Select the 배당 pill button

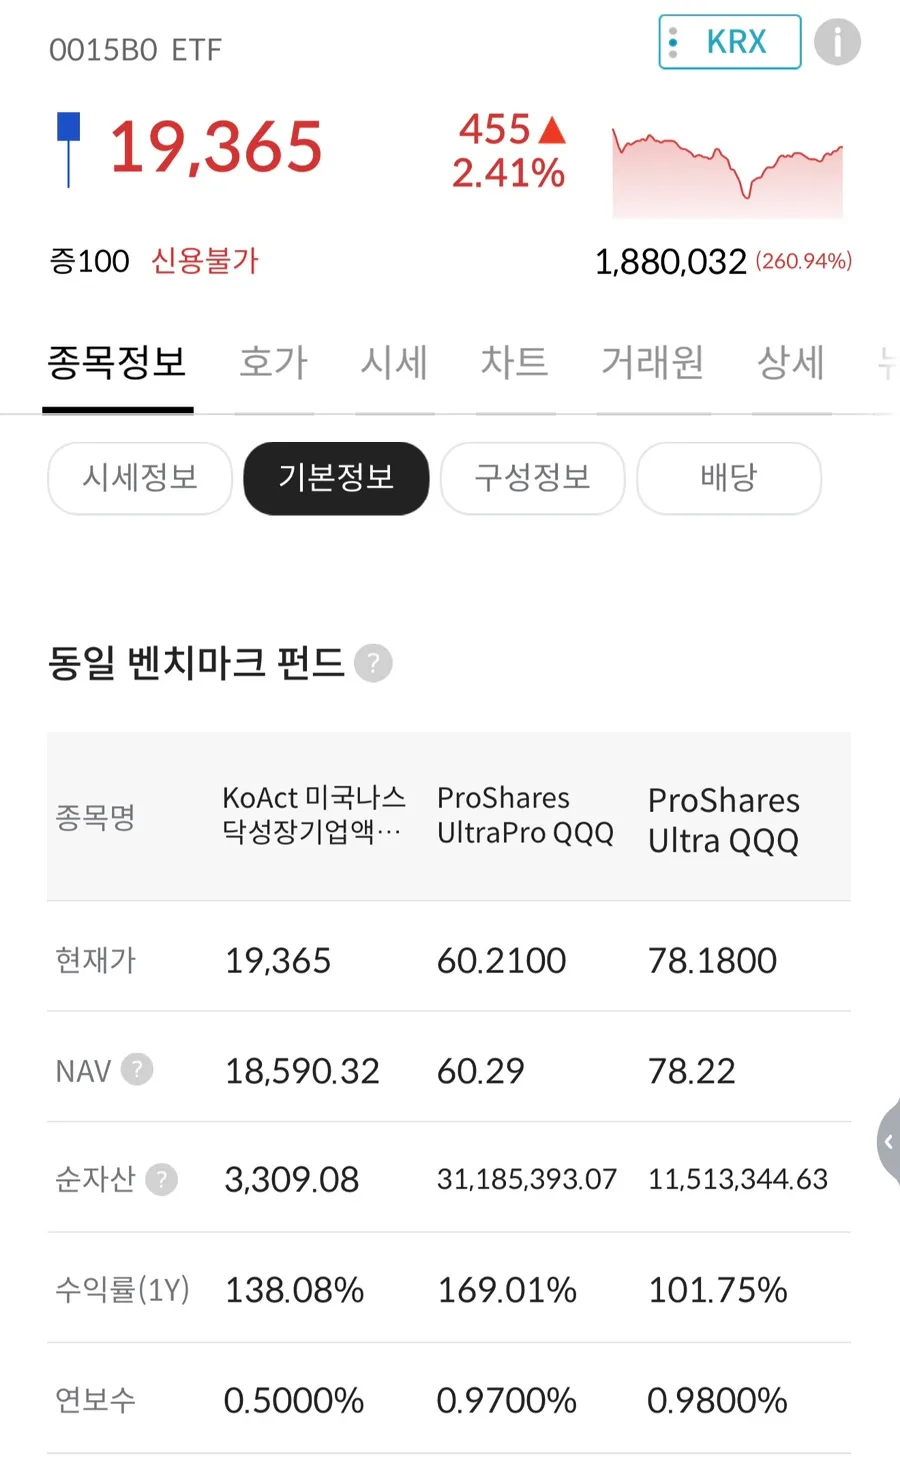(729, 478)
